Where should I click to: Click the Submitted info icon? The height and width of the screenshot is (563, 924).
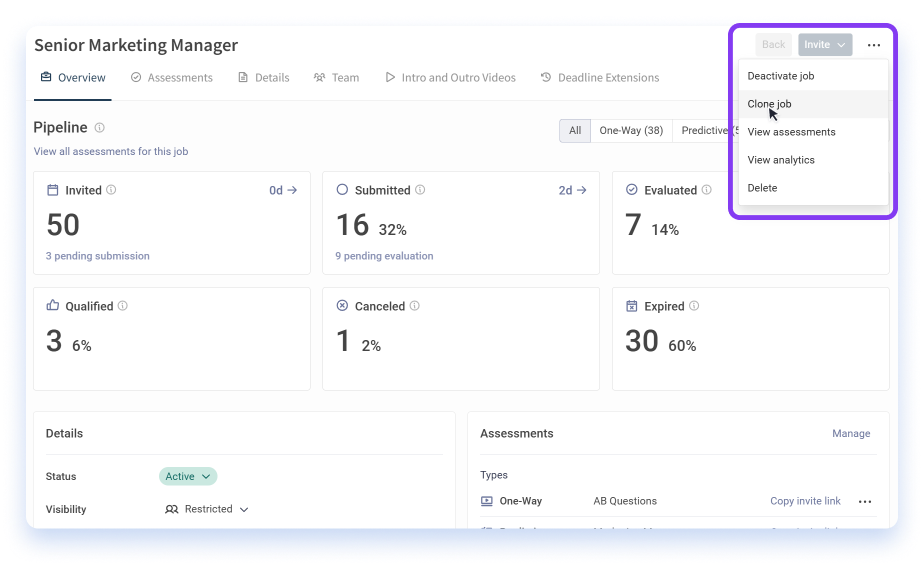click(420, 190)
